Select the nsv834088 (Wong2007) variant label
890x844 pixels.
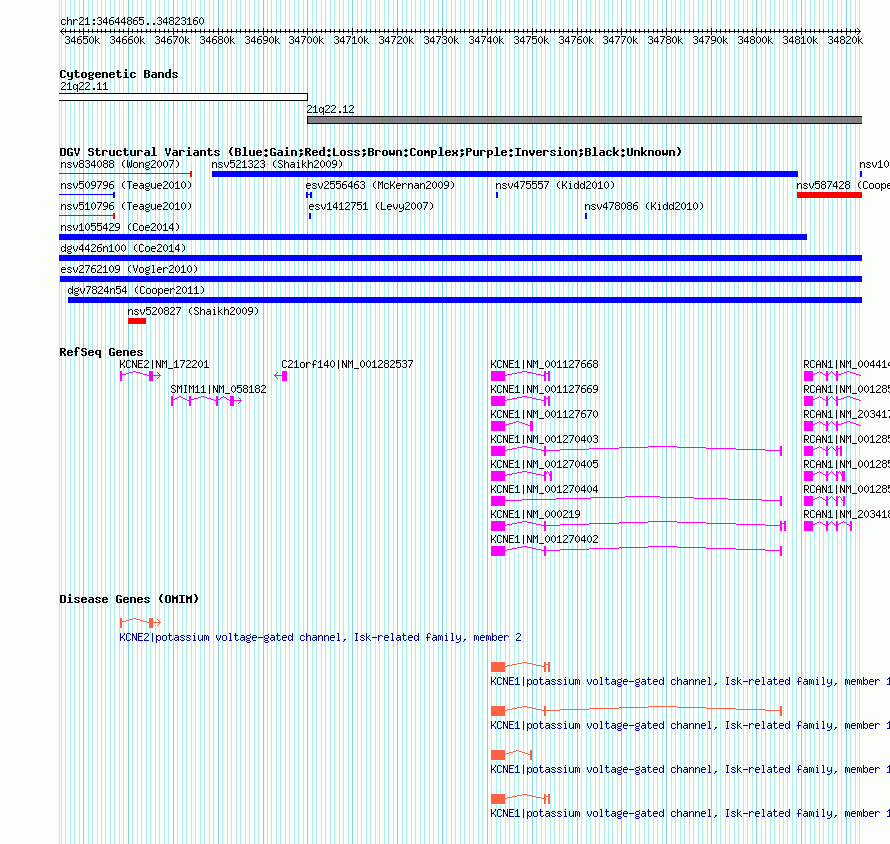(120, 165)
